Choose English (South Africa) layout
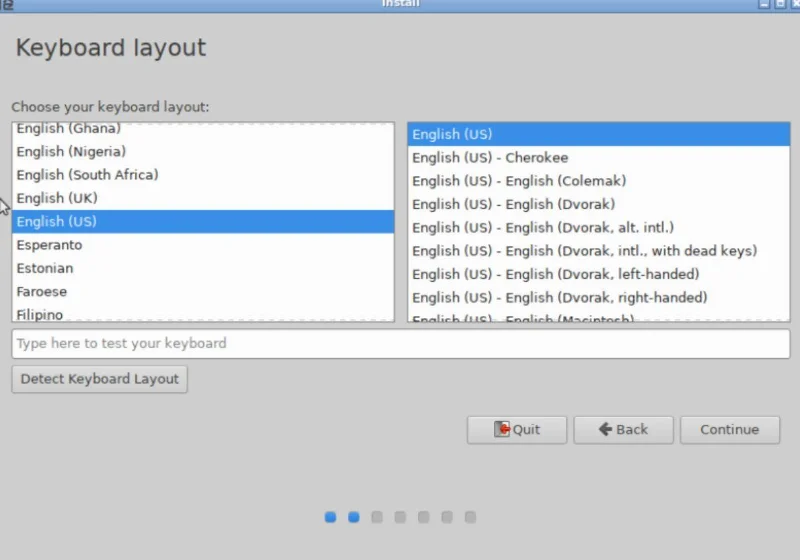 [x=203, y=175]
